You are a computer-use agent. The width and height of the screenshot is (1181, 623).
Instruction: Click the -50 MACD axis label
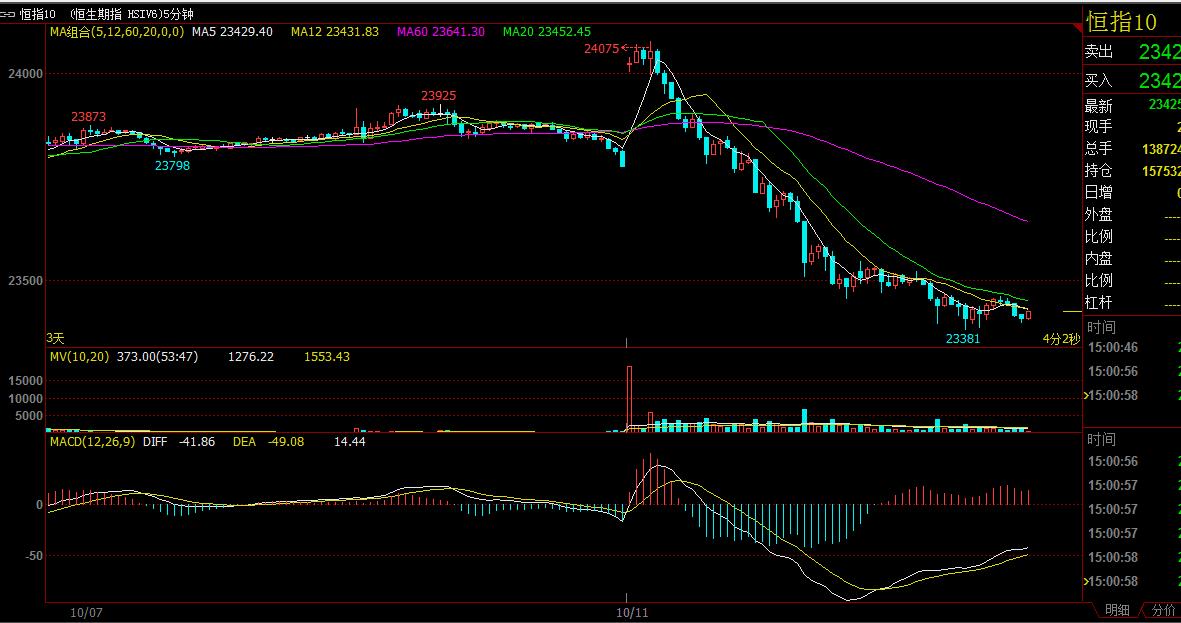point(32,556)
